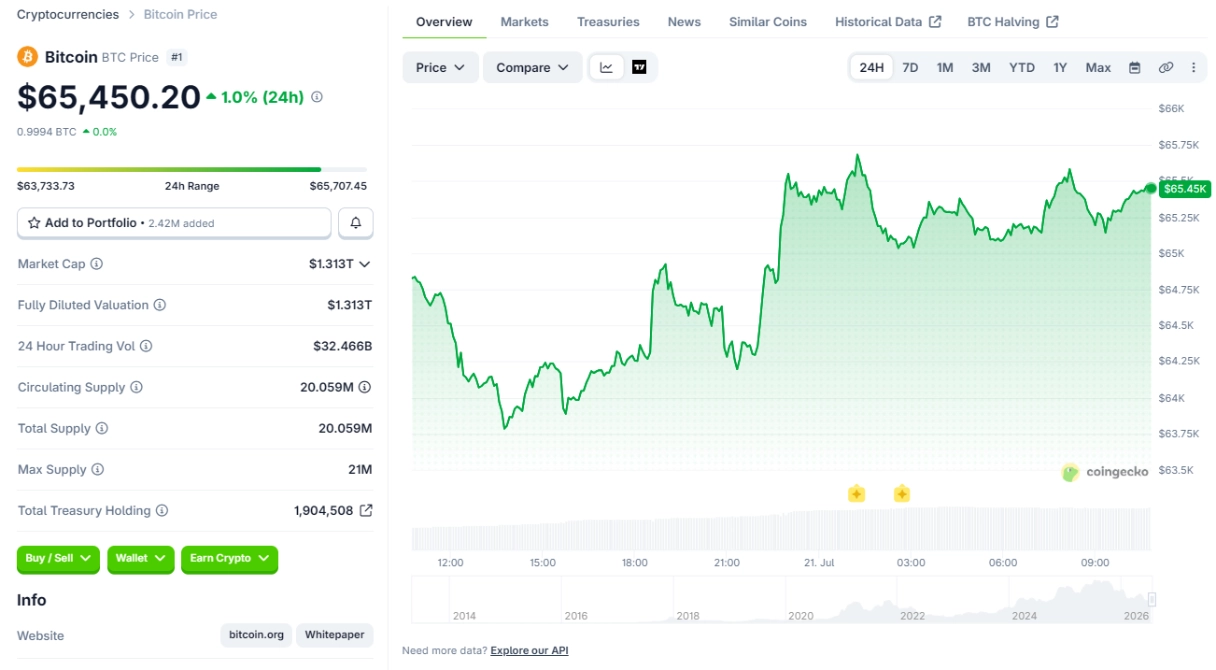Image resolution: width=1216 pixels, height=670 pixels.
Task: Open chart more options menu
Action: 1193,67
